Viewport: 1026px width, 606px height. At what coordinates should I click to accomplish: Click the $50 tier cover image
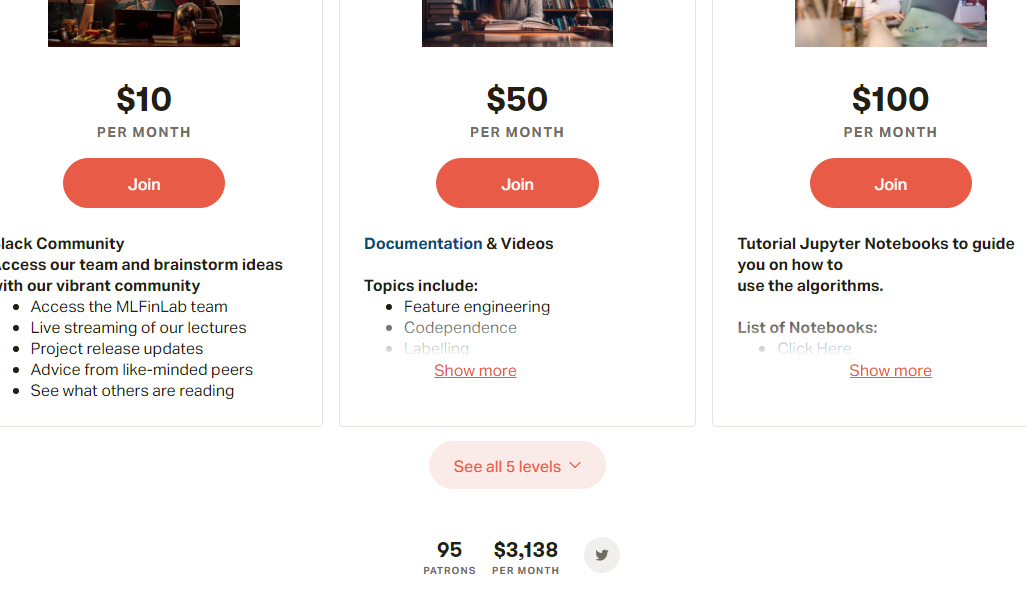tap(517, 23)
